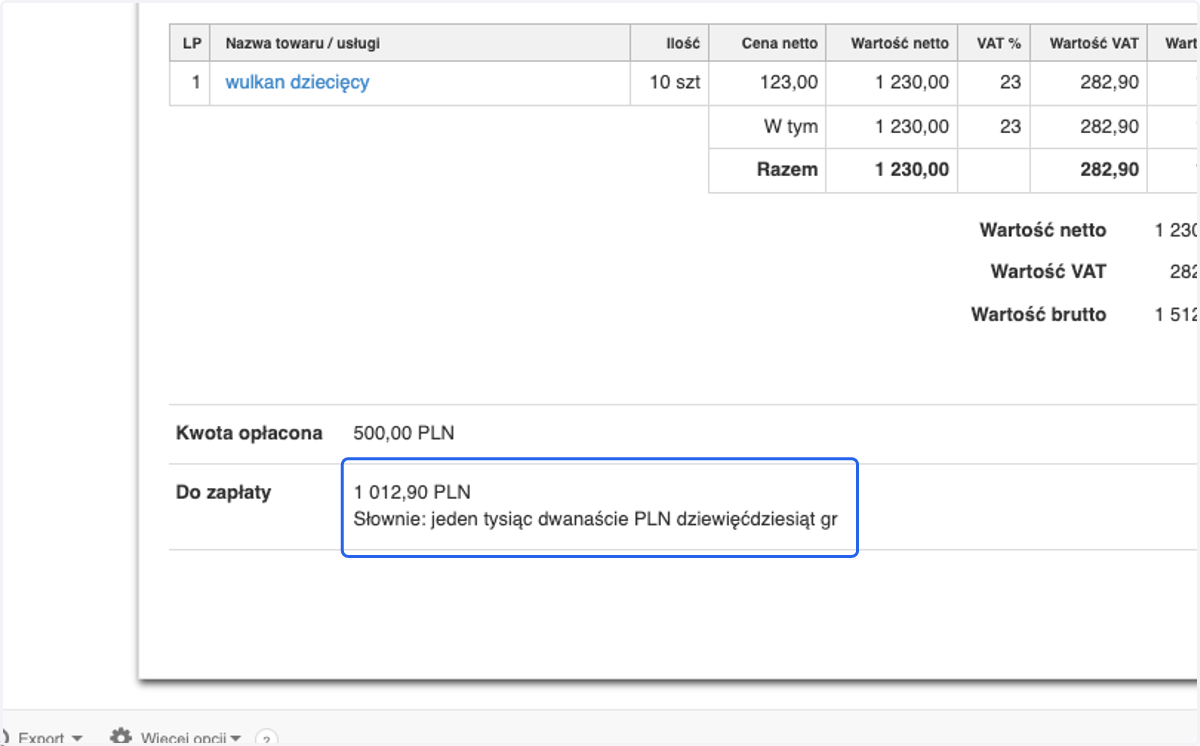Click the question mark help icon

coord(266,739)
